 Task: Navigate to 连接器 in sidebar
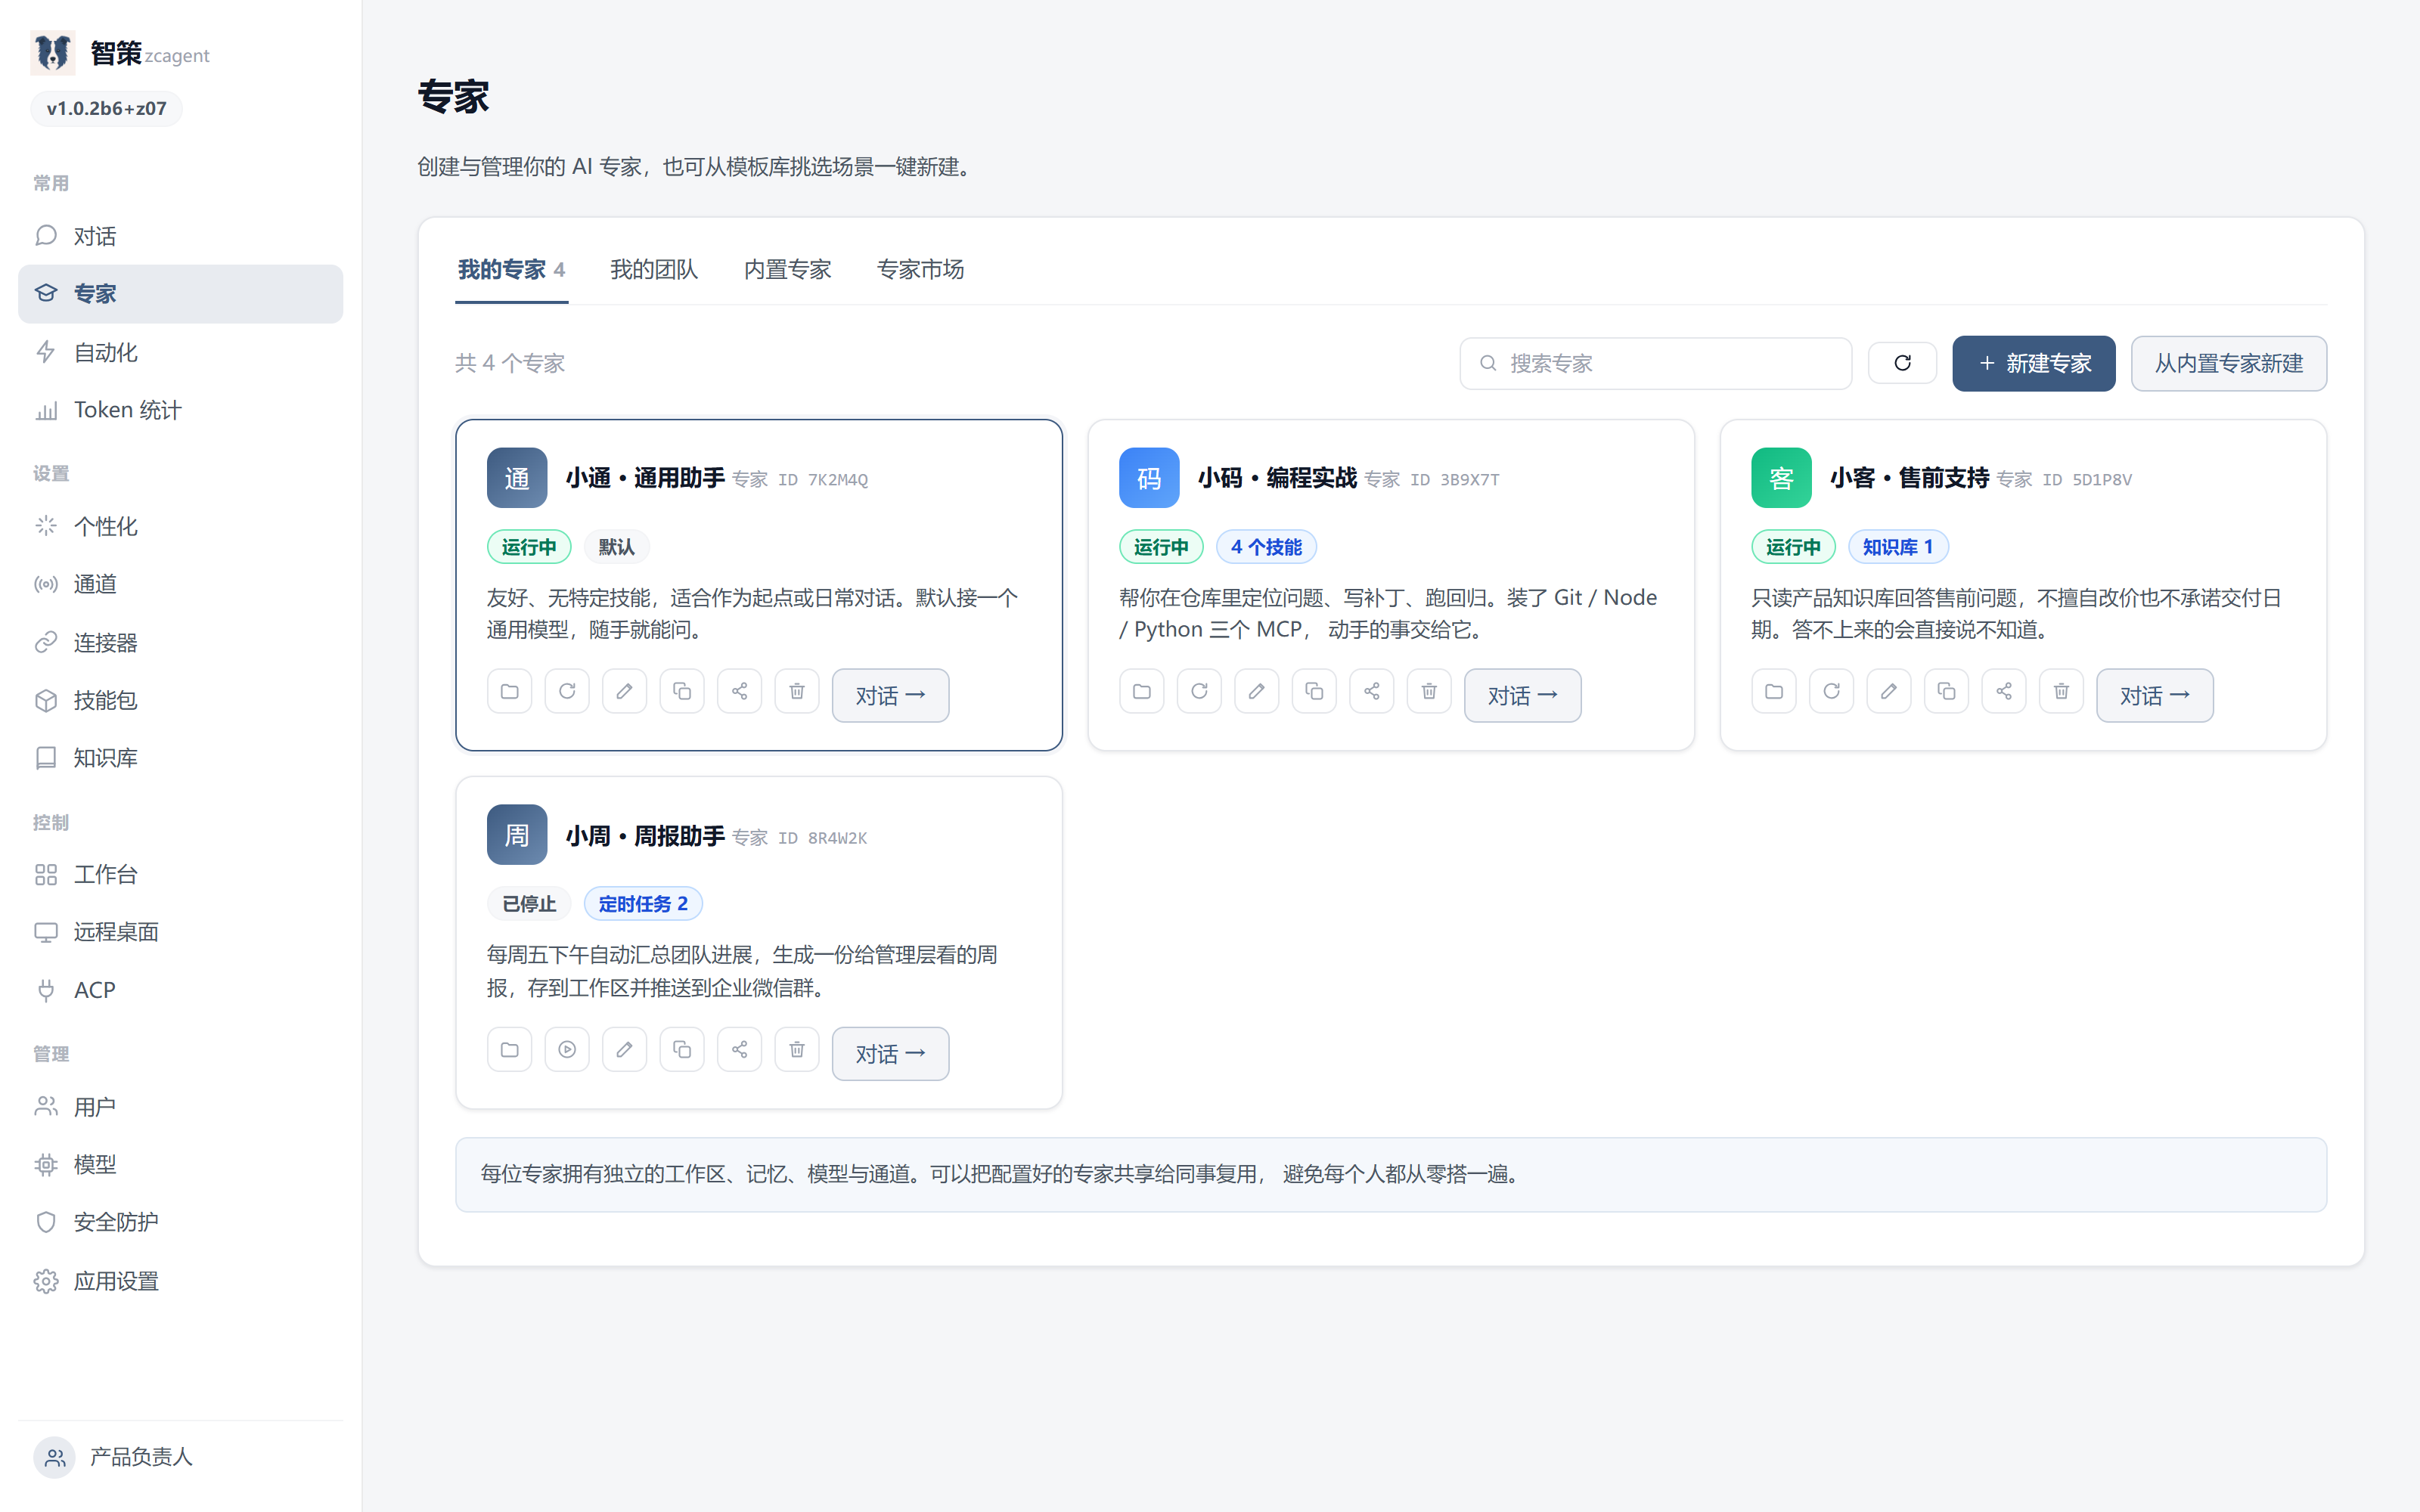(180, 642)
